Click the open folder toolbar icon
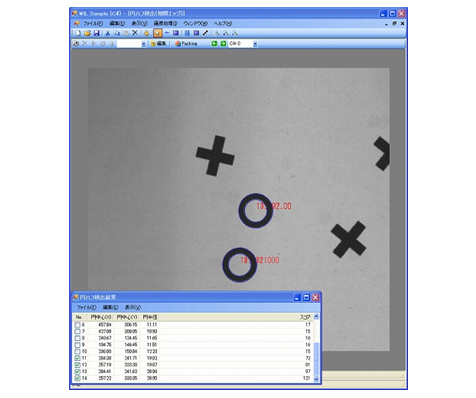 click(x=87, y=33)
